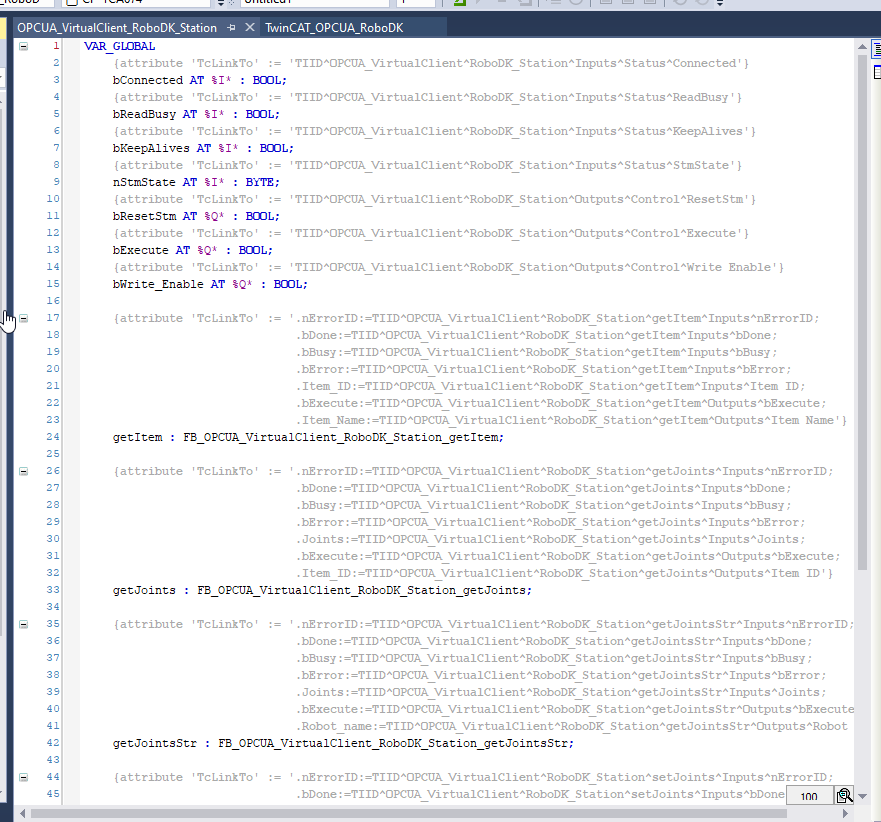Click line number 43 in the gutter

coord(53,760)
